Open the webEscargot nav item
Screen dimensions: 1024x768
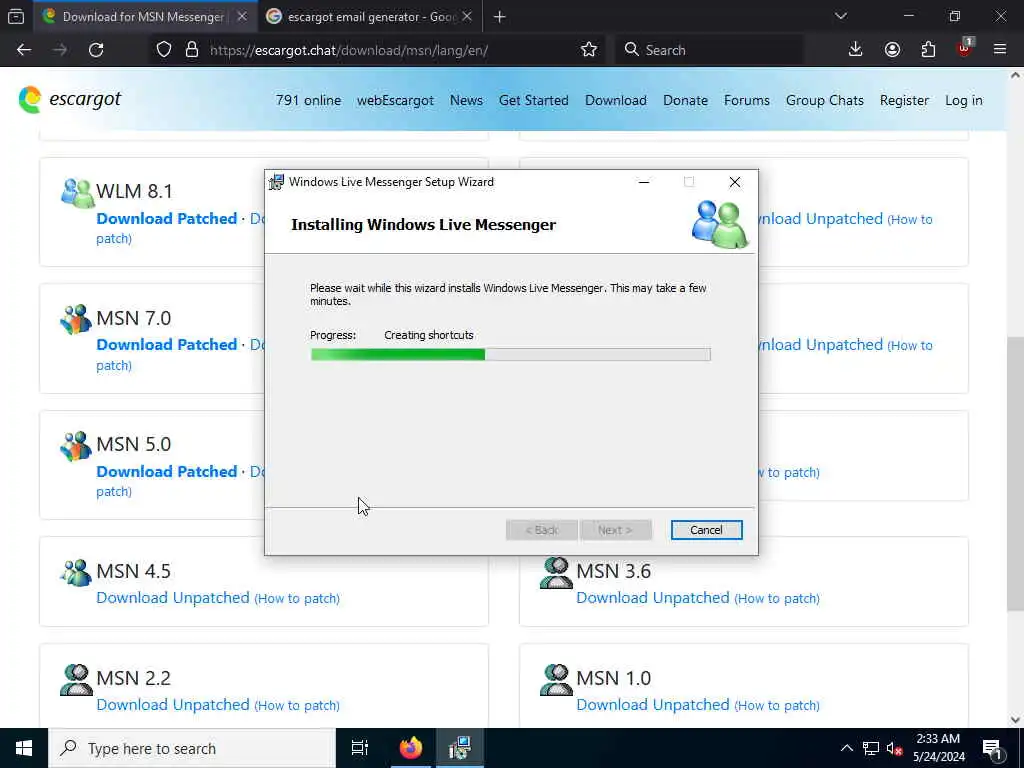[395, 101]
